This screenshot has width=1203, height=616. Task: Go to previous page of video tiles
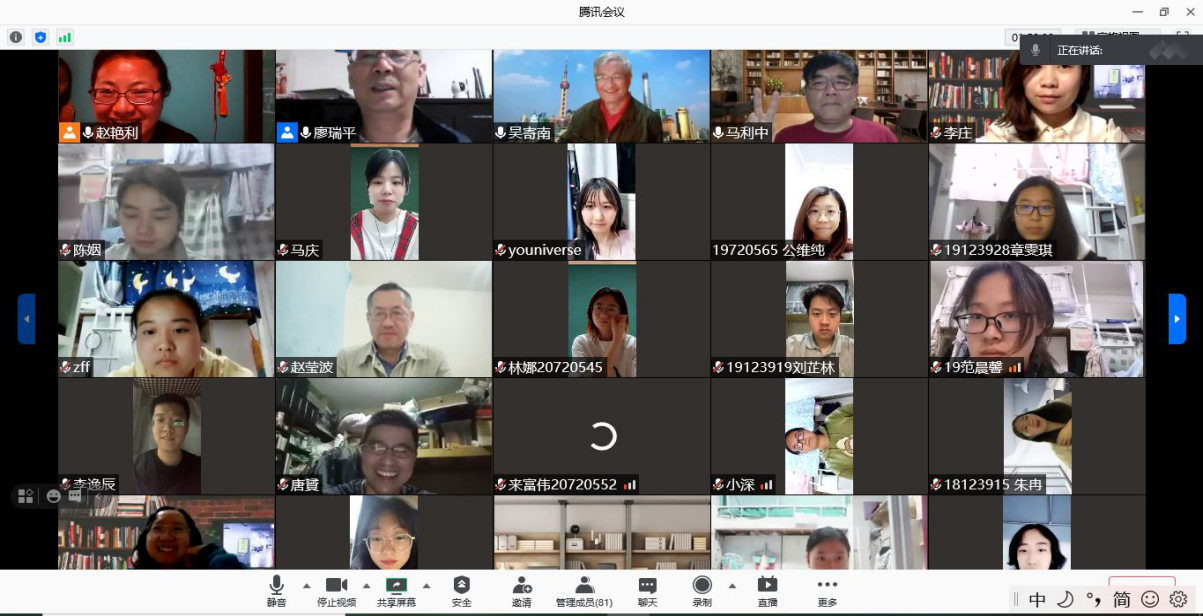pyautogui.click(x=26, y=319)
